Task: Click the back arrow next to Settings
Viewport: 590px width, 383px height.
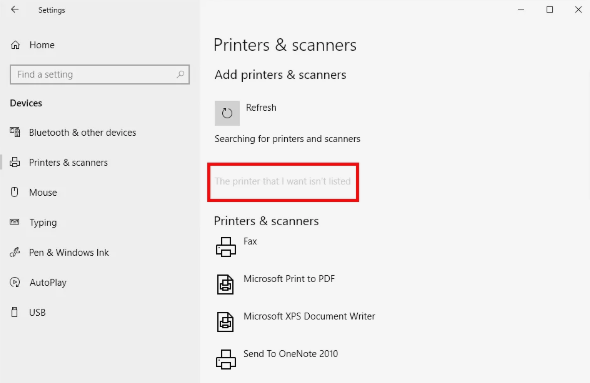Action: point(15,10)
